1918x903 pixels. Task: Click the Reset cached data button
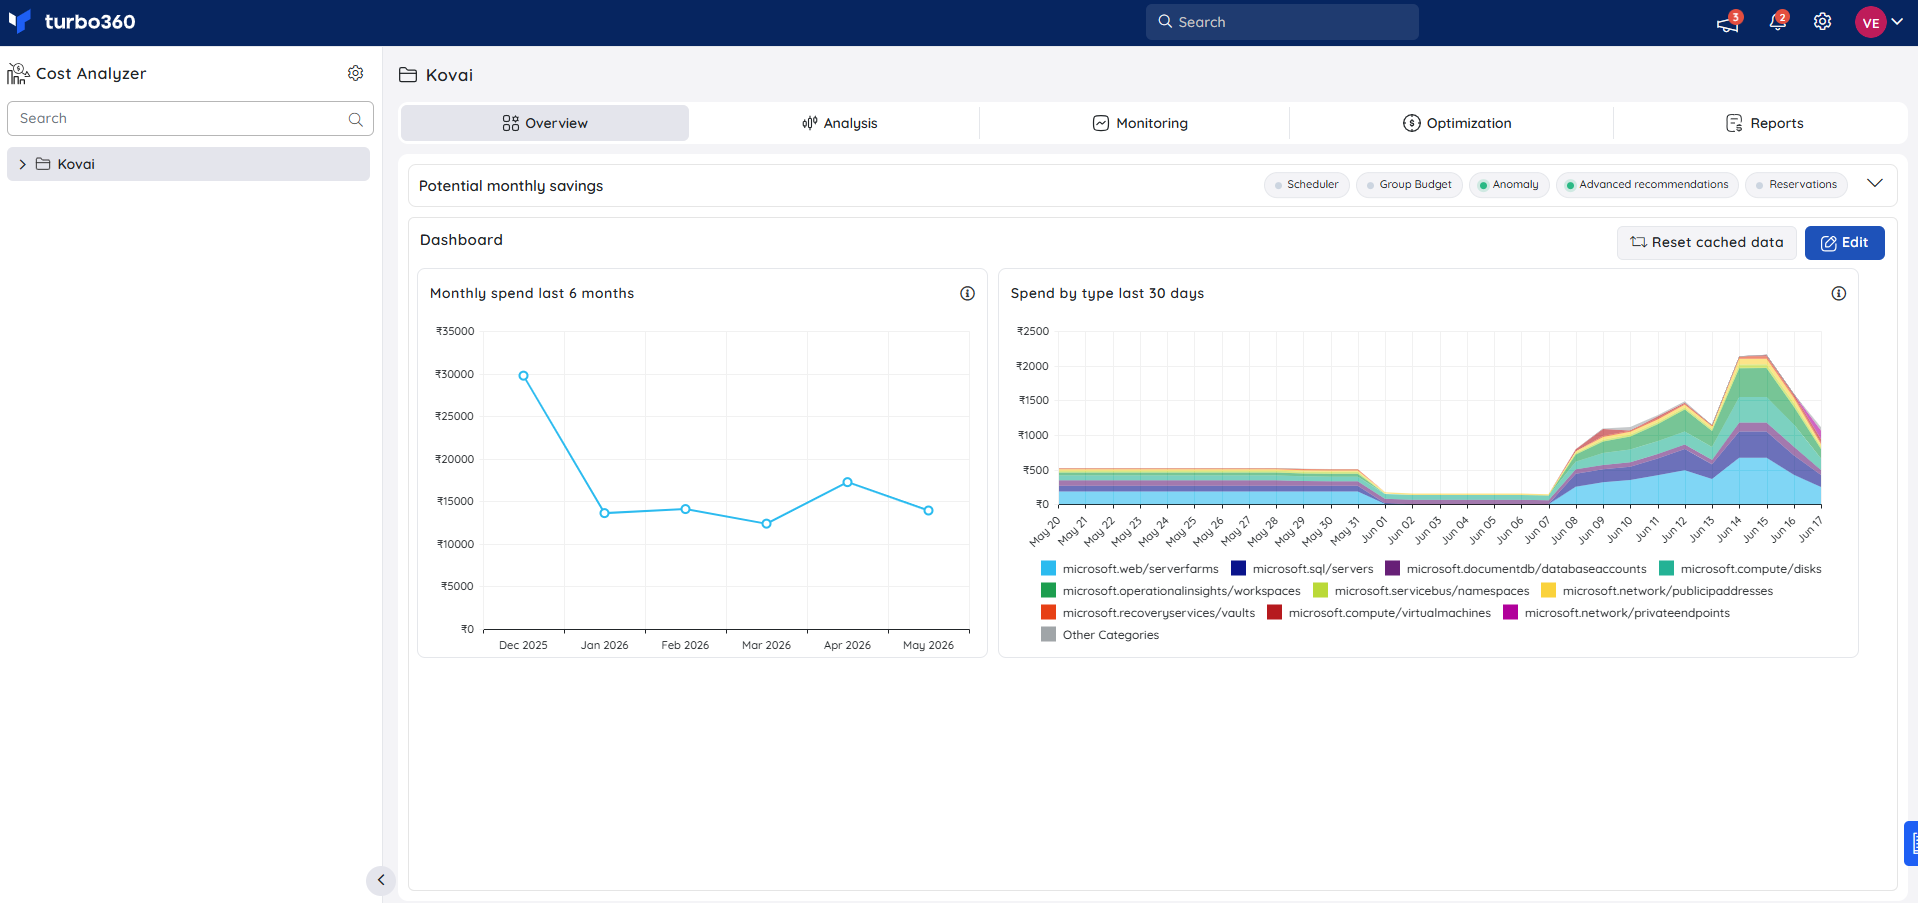coord(1707,243)
